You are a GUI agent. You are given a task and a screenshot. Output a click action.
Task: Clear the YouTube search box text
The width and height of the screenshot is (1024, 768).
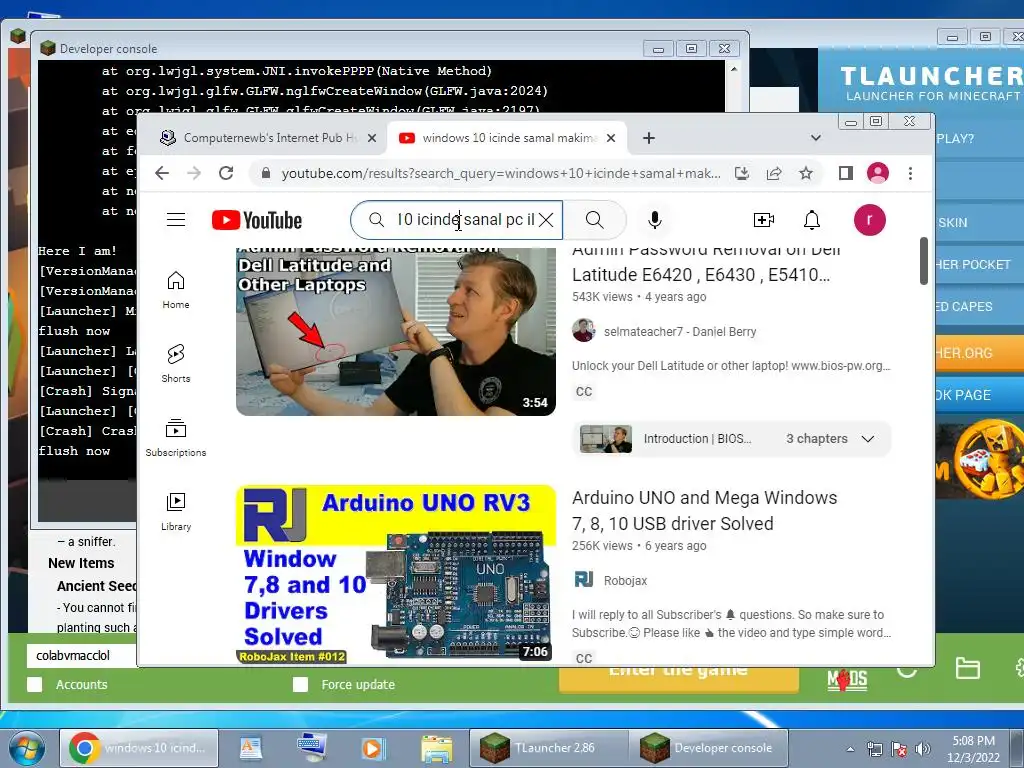click(546, 220)
